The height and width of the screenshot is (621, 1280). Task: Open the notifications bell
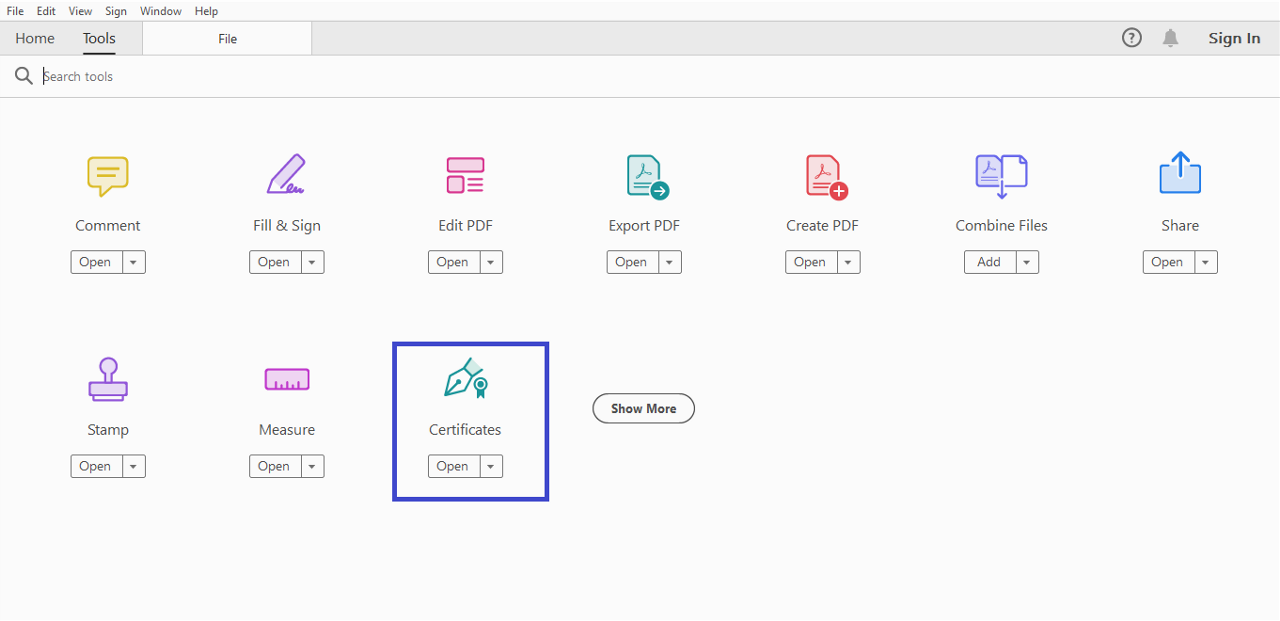[x=1170, y=38]
